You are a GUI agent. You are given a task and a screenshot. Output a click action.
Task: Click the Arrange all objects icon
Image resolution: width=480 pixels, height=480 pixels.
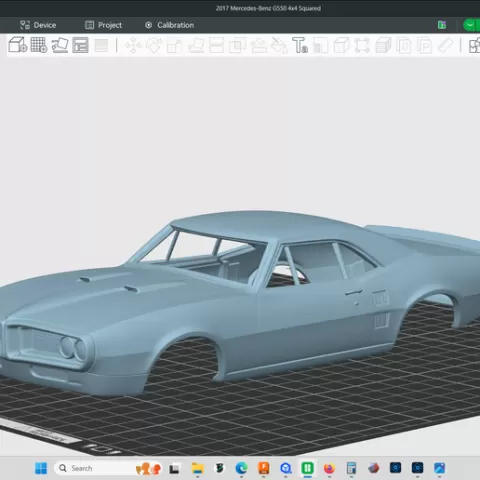[x=80, y=45]
